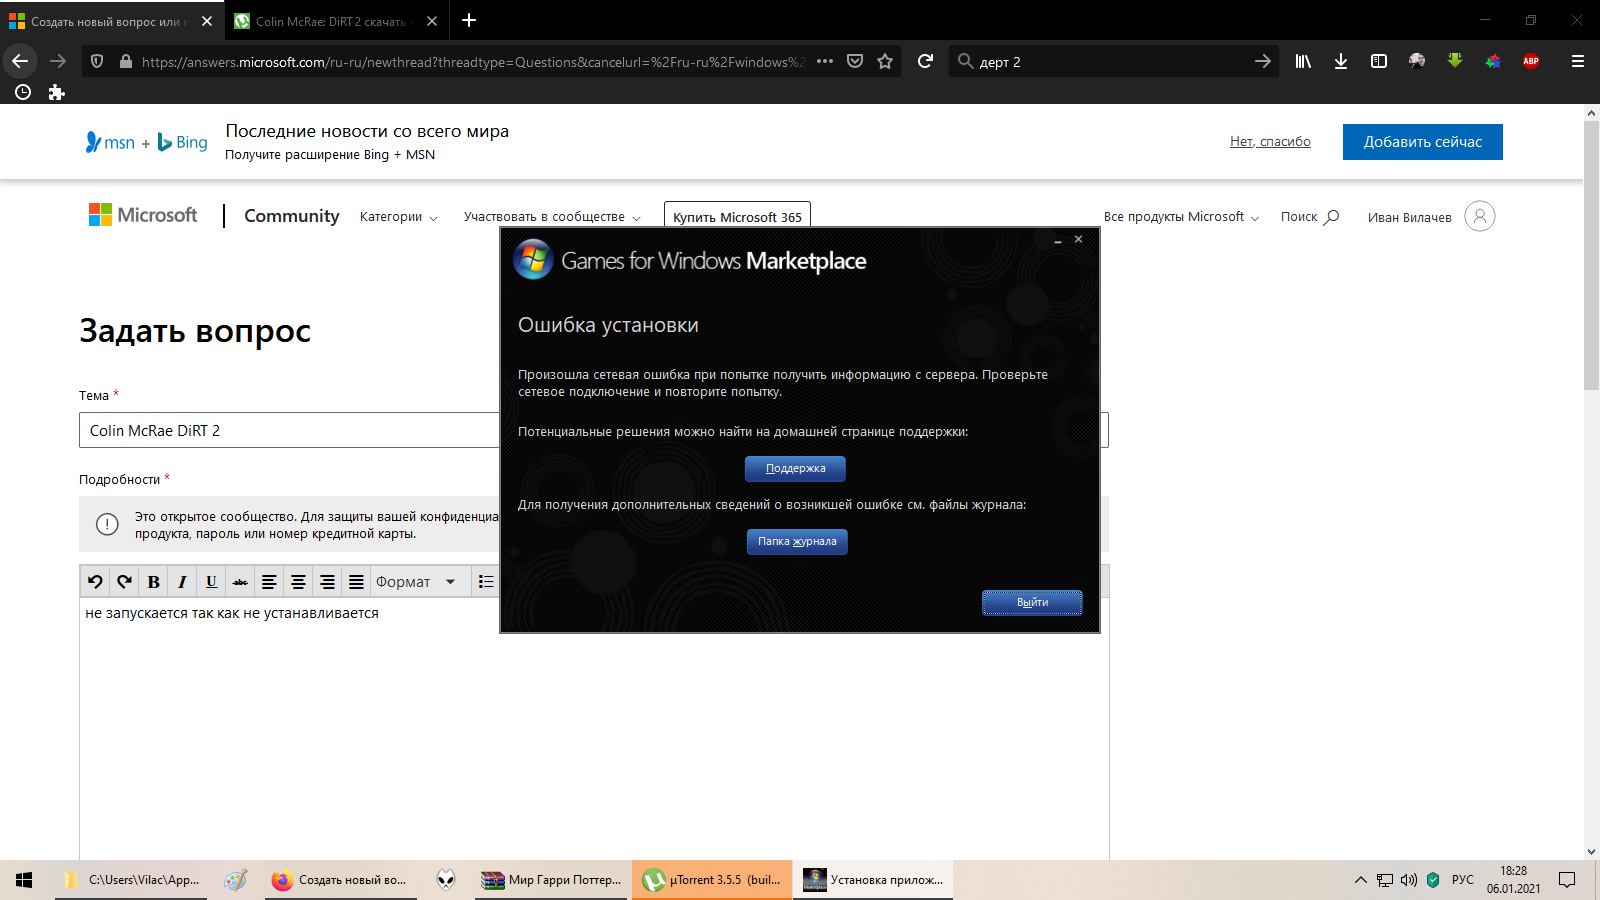Open Adblock Plus extension icon
This screenshot has height=900, width=1600.
pyautogui.click(x=1531, y=61)
